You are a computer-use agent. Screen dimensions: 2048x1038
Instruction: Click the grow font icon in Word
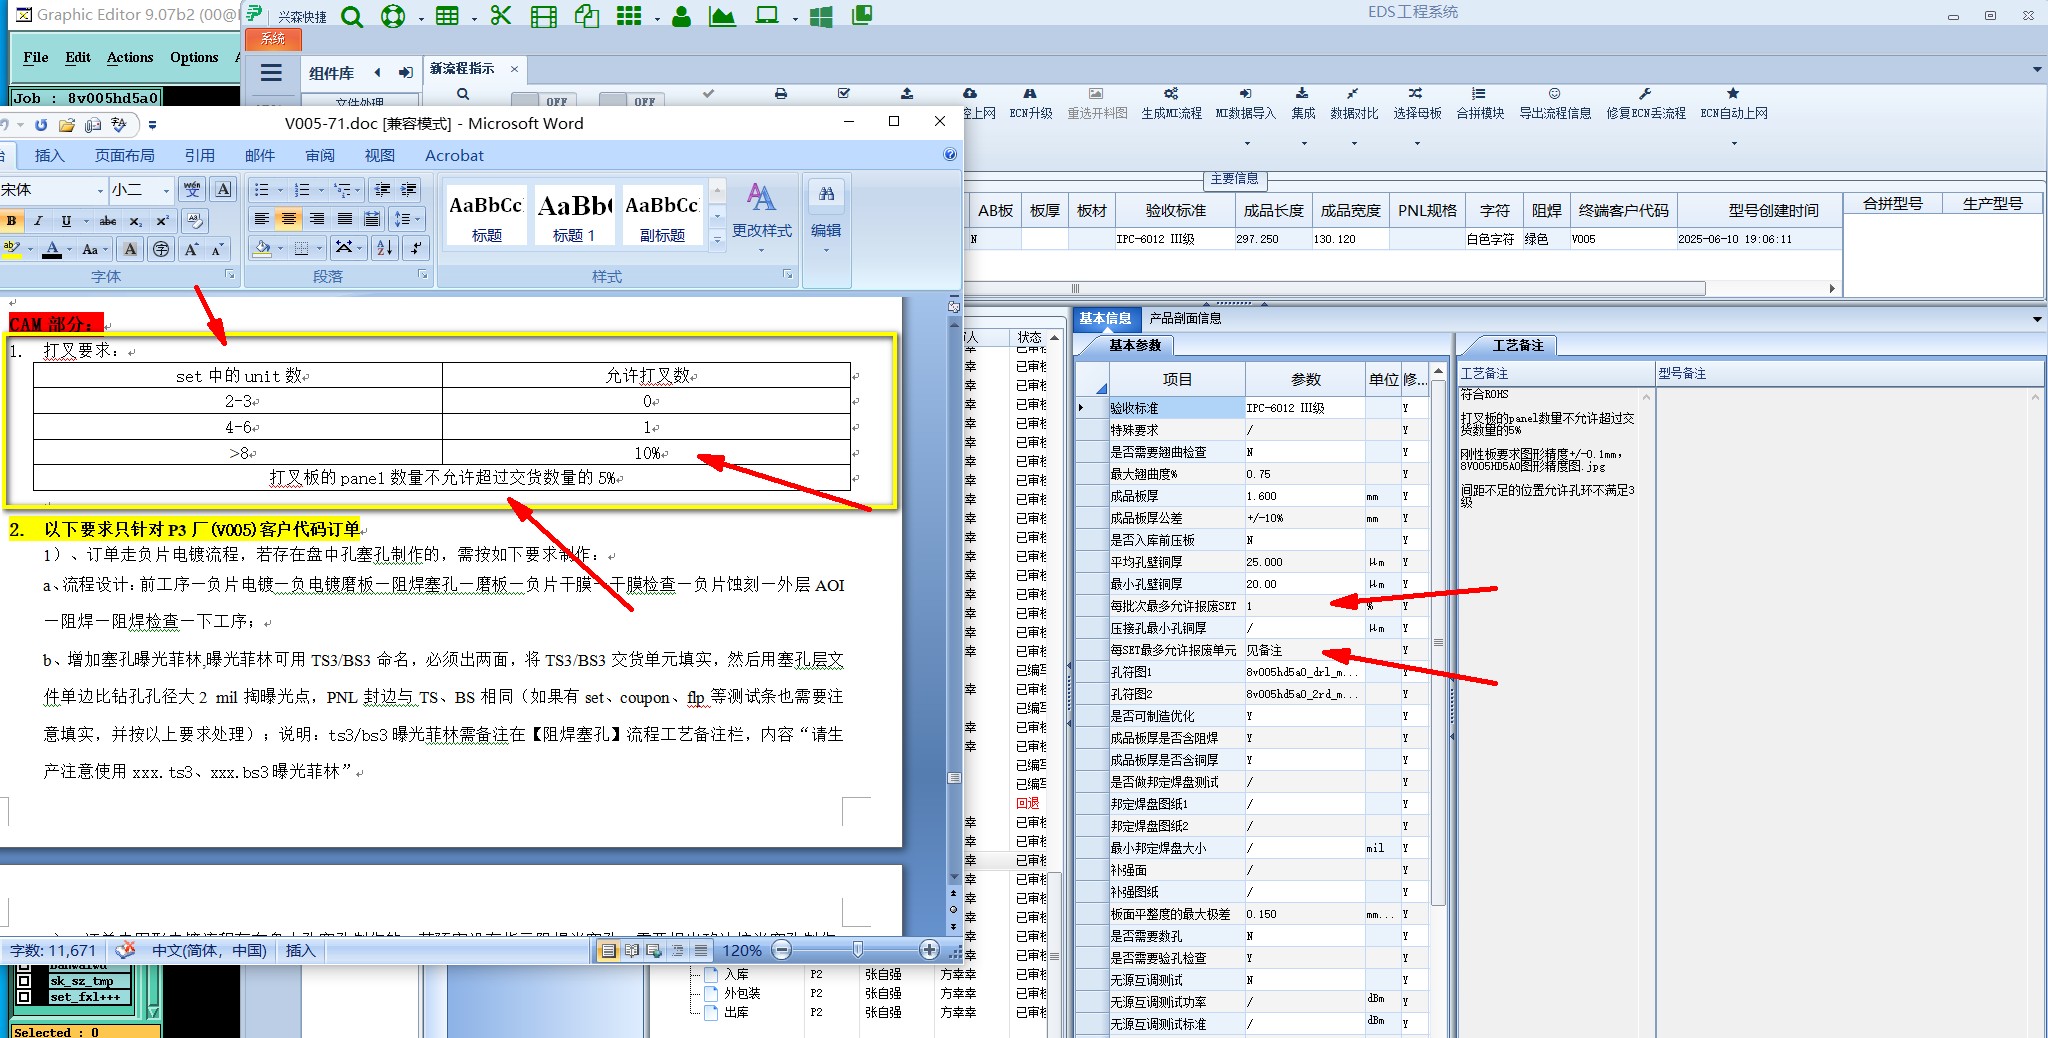click(191, 250)
